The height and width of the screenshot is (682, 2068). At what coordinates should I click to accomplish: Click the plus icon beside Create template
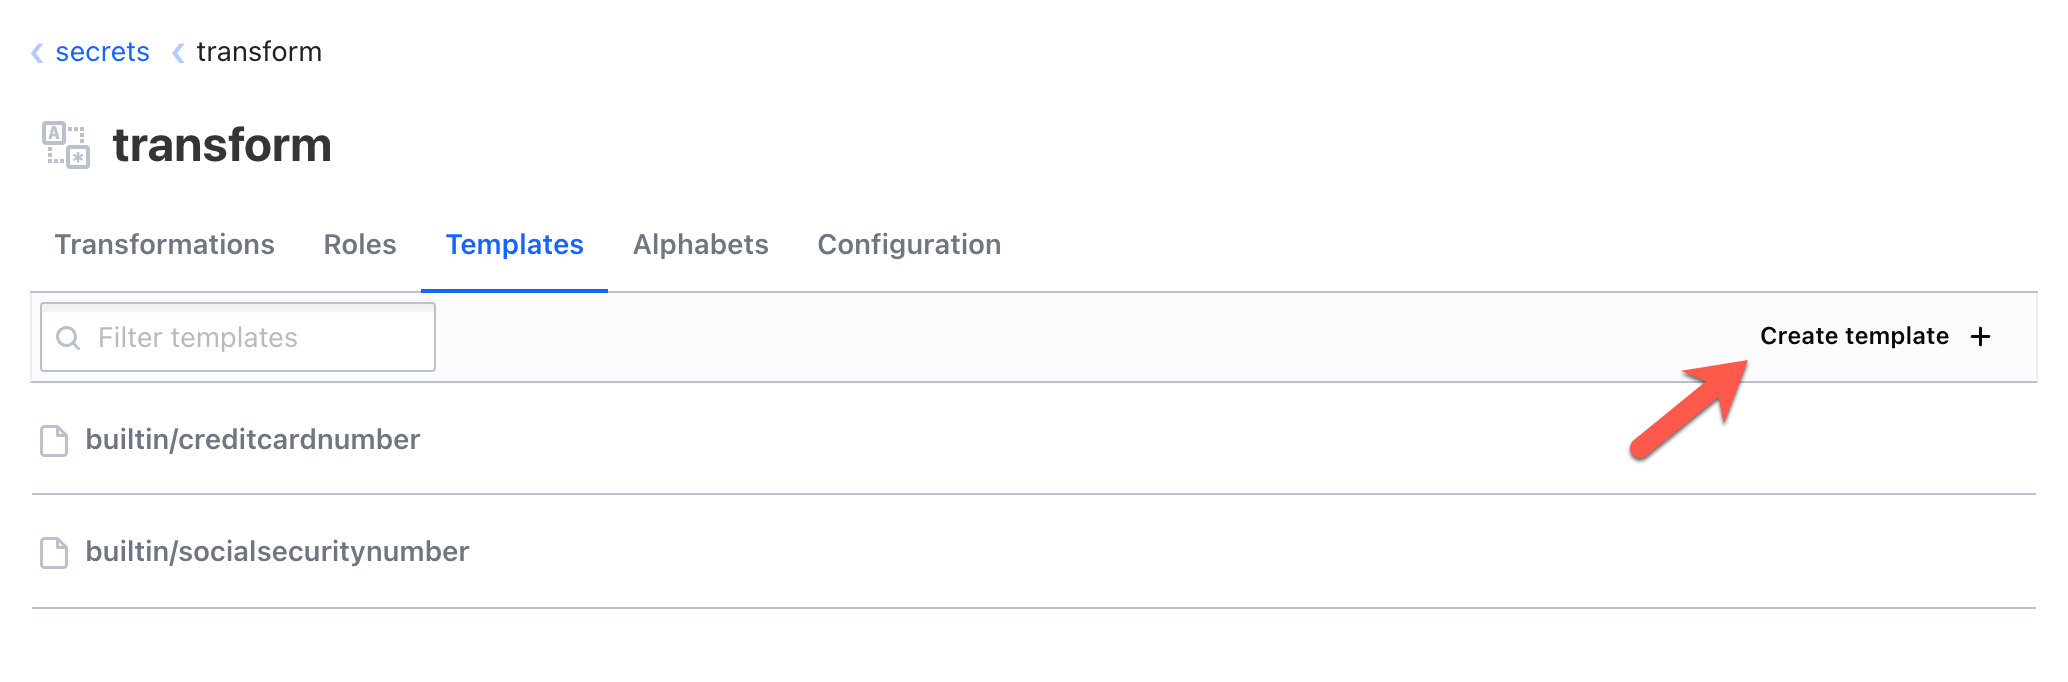point(1980,337)
